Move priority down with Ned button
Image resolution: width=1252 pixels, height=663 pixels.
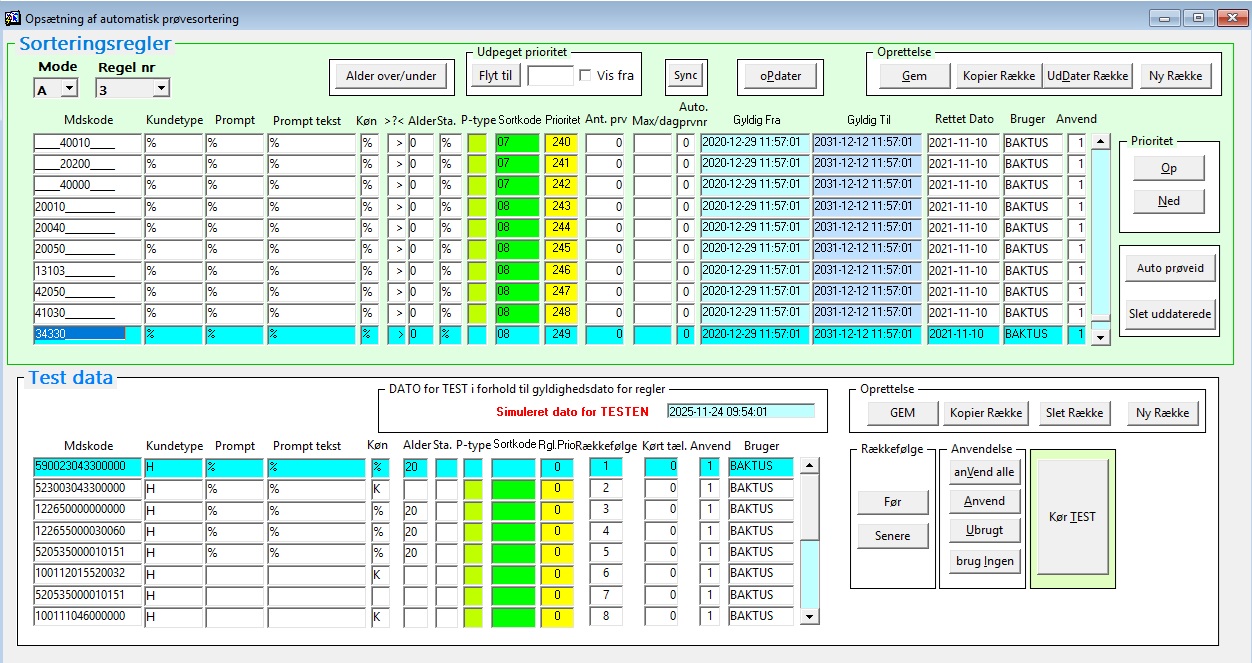tap(1168, 201)
